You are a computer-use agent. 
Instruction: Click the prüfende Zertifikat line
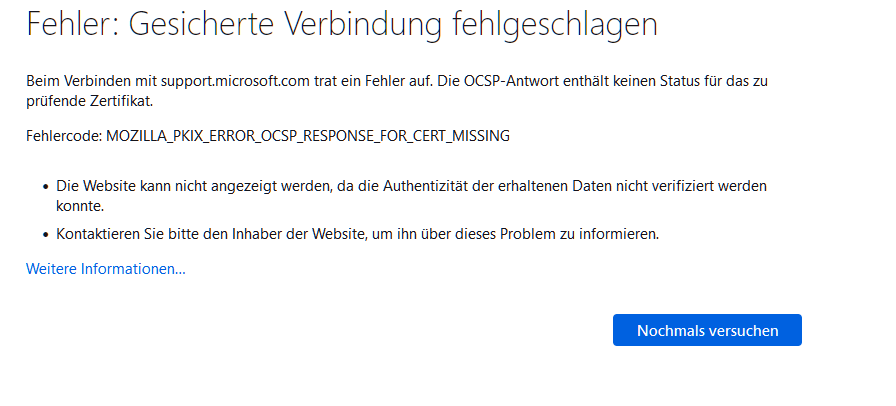(x=90, y=102)
